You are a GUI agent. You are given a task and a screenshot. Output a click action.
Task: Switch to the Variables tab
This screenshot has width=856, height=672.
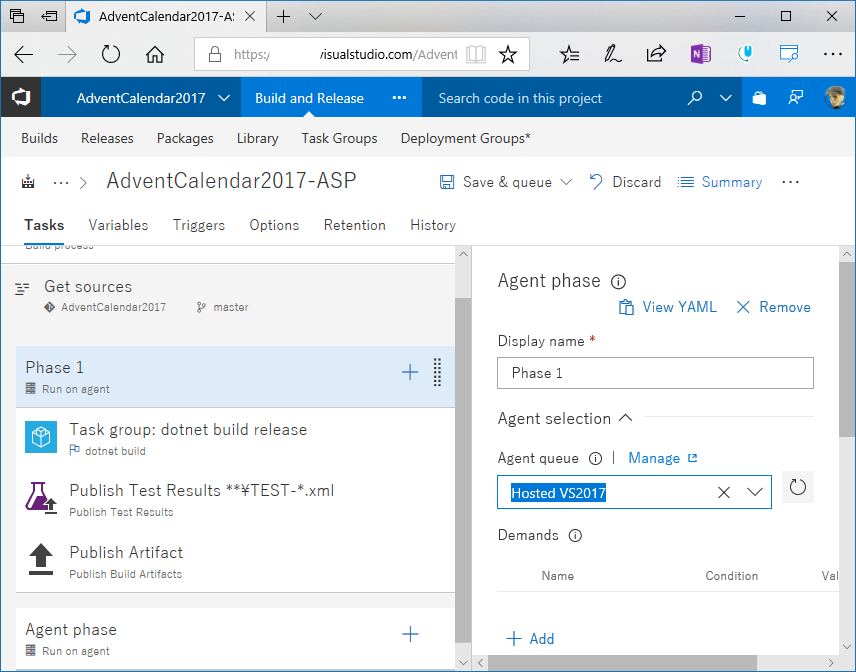(118, 225)
